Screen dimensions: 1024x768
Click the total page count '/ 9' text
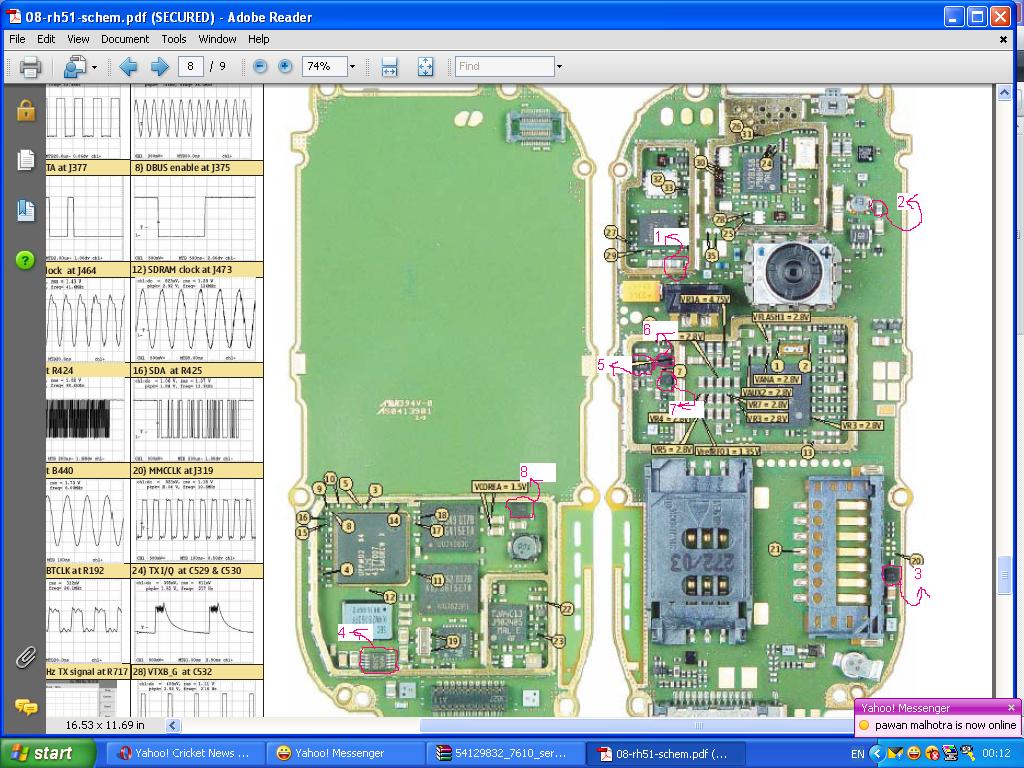click(x=217, y=66)
